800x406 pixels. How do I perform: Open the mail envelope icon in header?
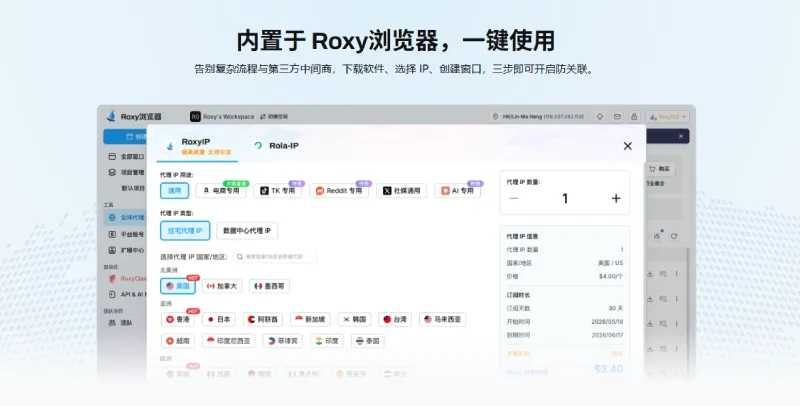point(617,116)
